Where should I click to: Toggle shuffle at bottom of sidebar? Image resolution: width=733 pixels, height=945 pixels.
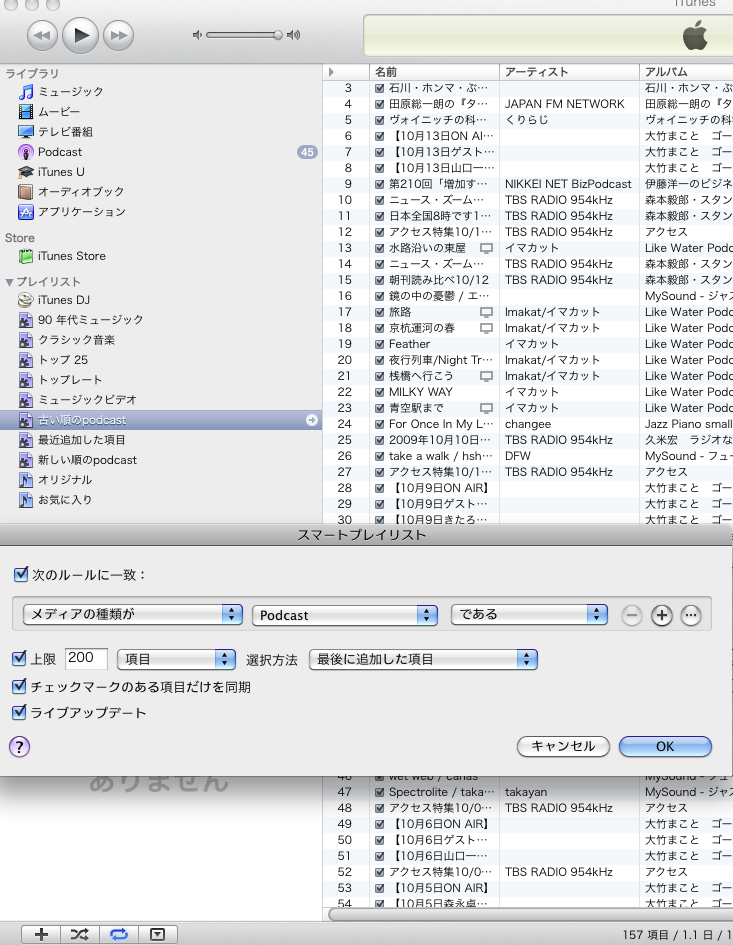pos(80,934)
